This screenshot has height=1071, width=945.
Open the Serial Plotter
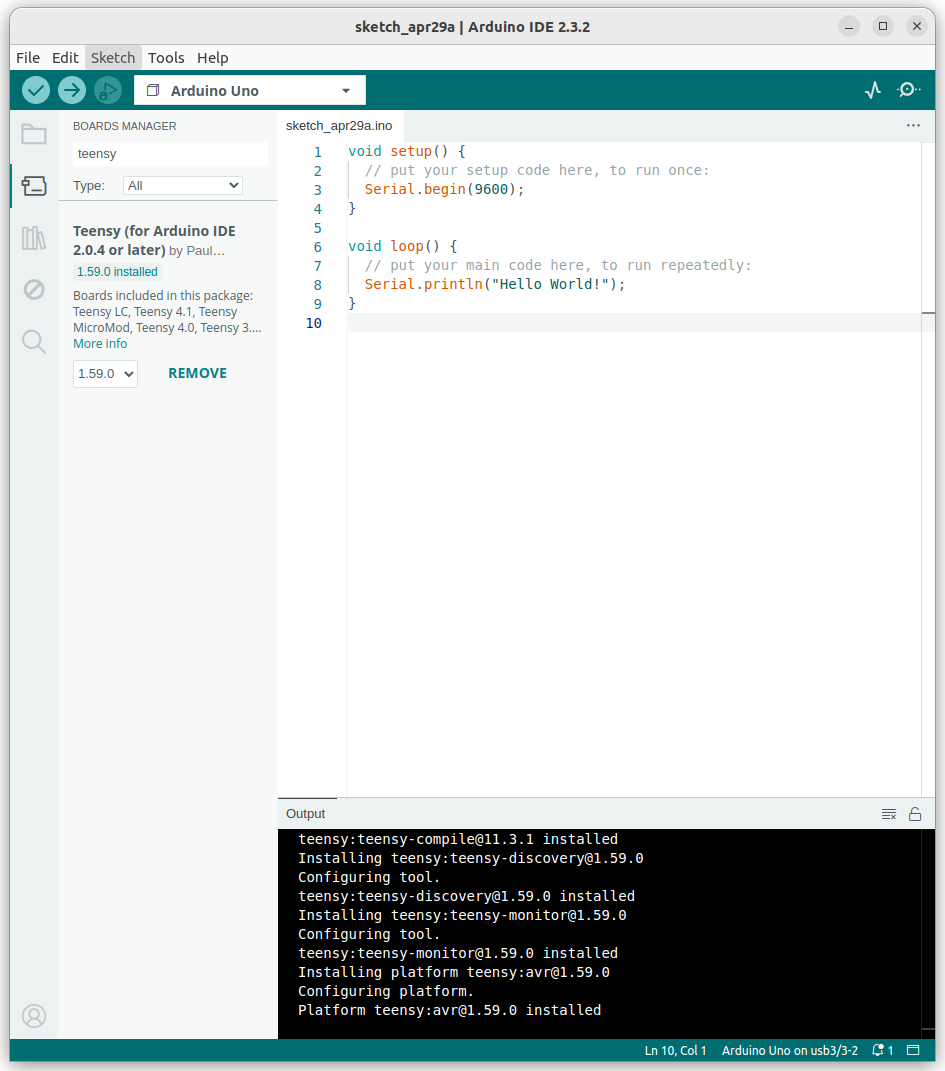tap(873, 90)
